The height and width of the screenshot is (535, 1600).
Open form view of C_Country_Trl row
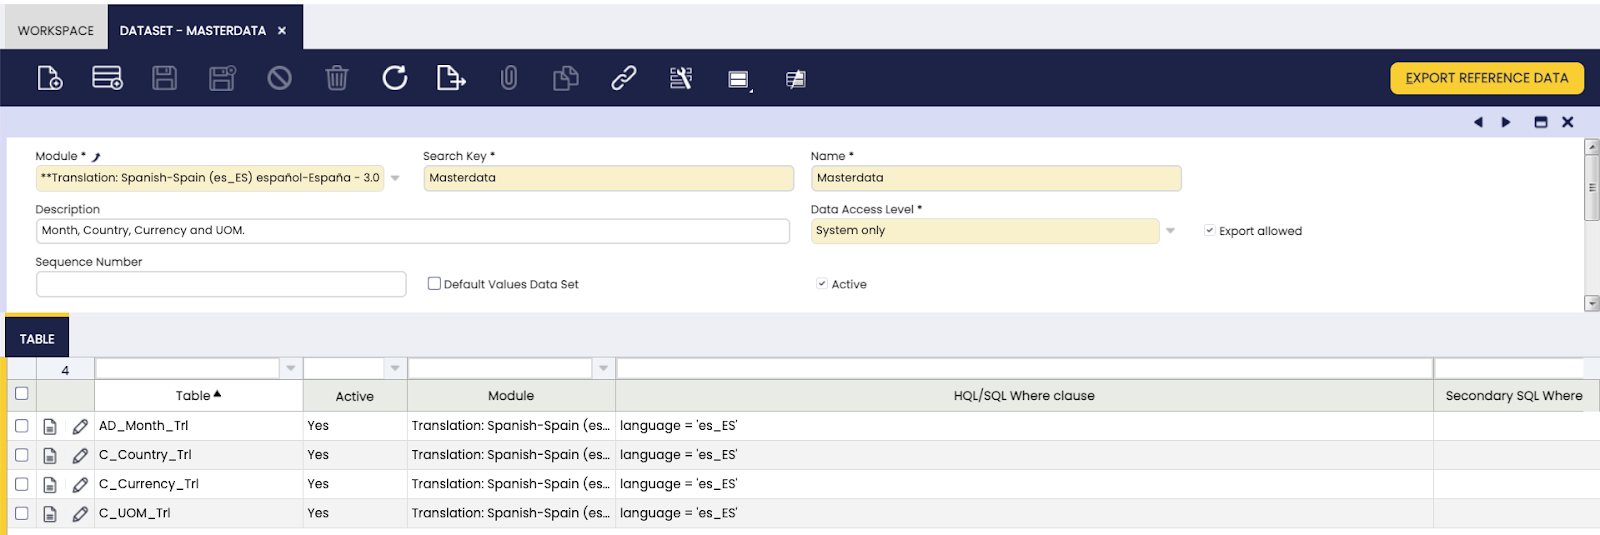click(50, 456)
